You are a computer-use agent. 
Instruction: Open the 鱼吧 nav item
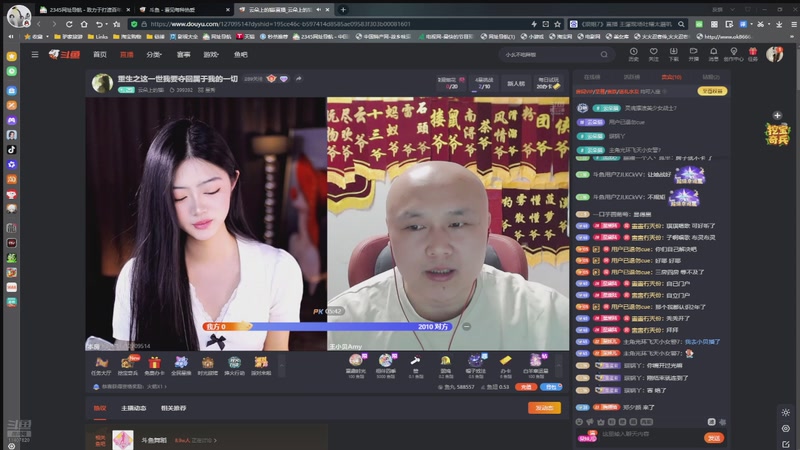[240, 55]
